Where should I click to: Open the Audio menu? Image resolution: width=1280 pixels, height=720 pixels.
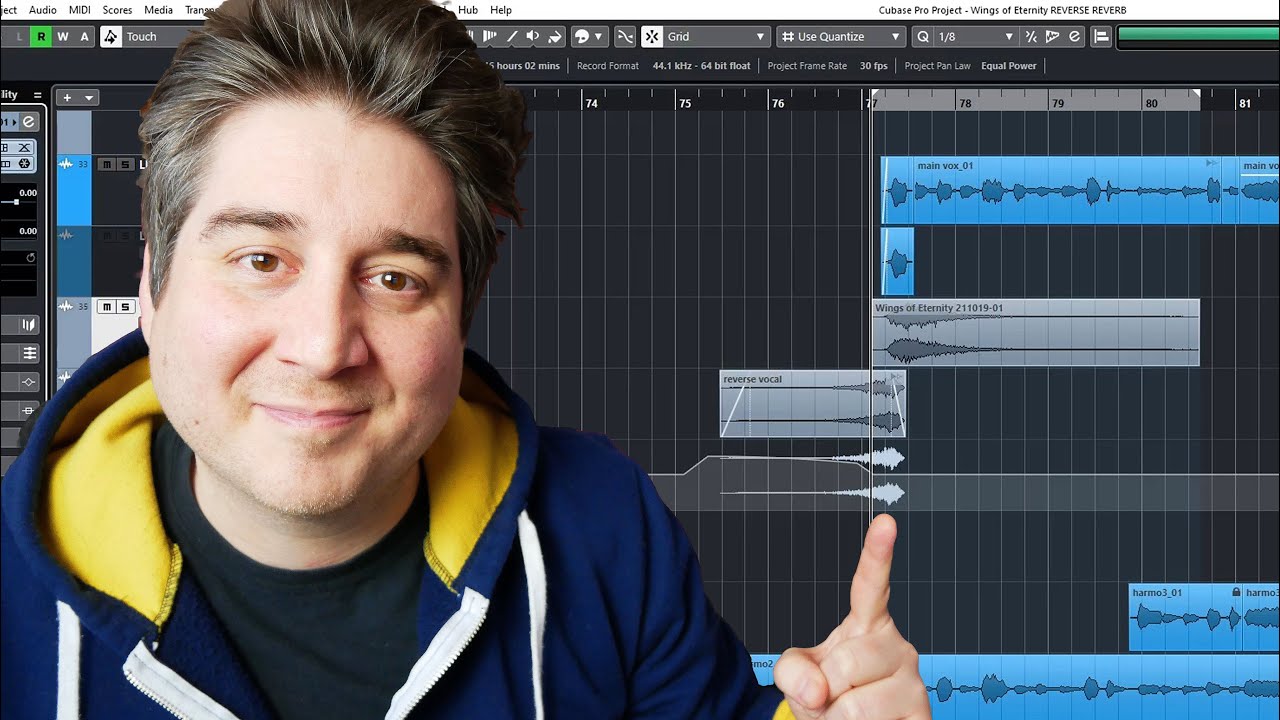pos(43,9)
